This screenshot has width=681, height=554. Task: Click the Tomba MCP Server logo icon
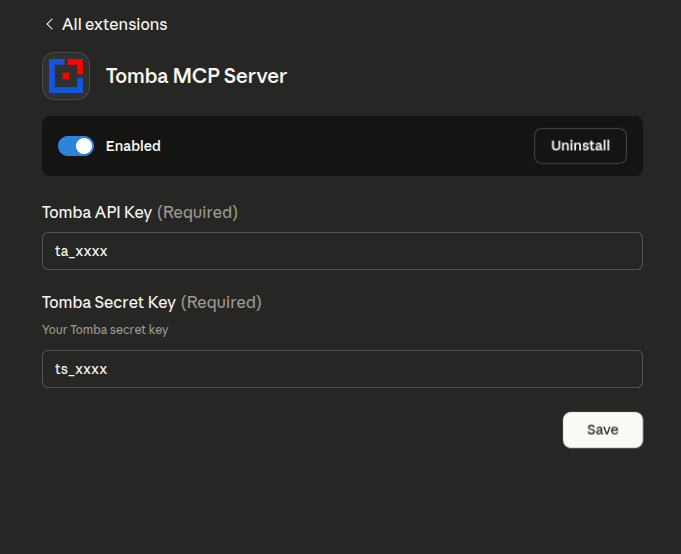click(x=66, y=76)
